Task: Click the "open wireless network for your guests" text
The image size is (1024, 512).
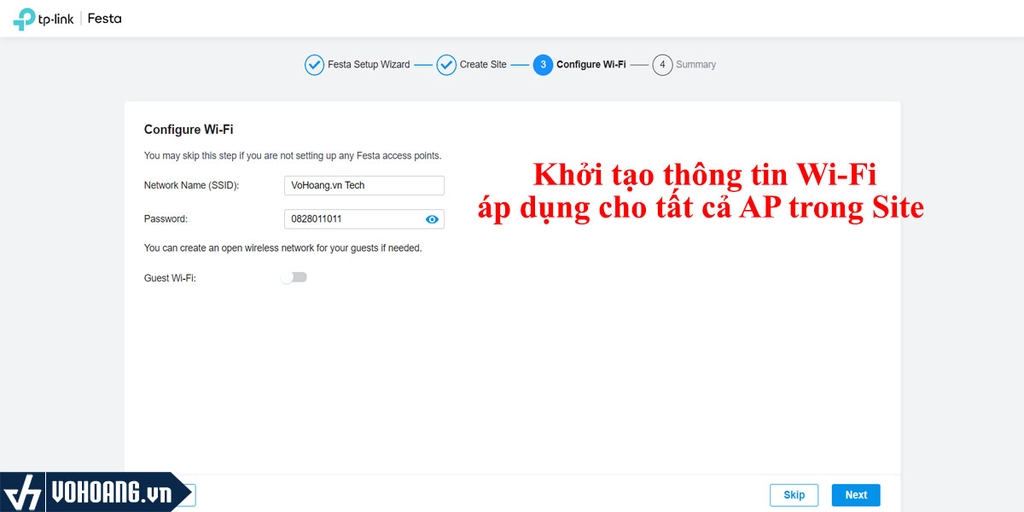Action: [x=283, y=249]
